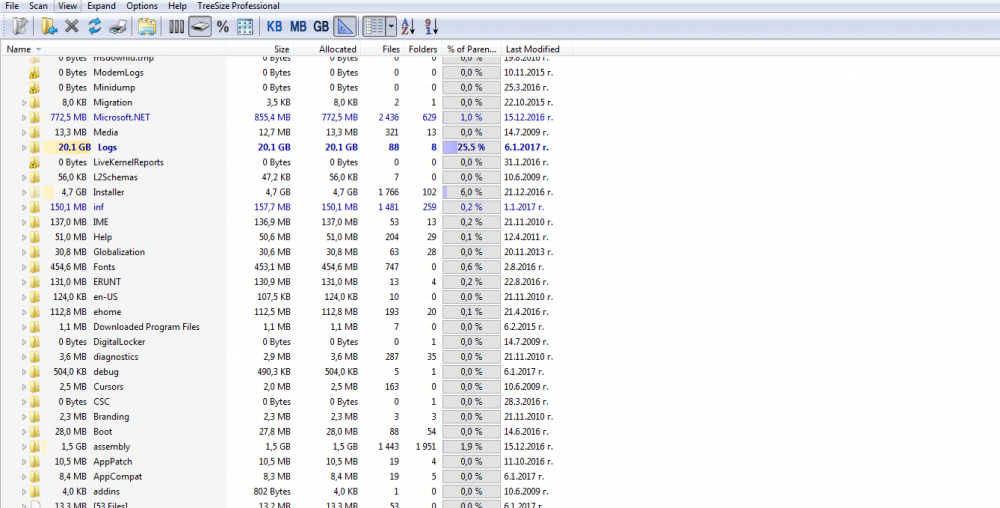Open the TreeSize Professional menu
This screenshot has height=508, width=1000.
click(239, 6)
